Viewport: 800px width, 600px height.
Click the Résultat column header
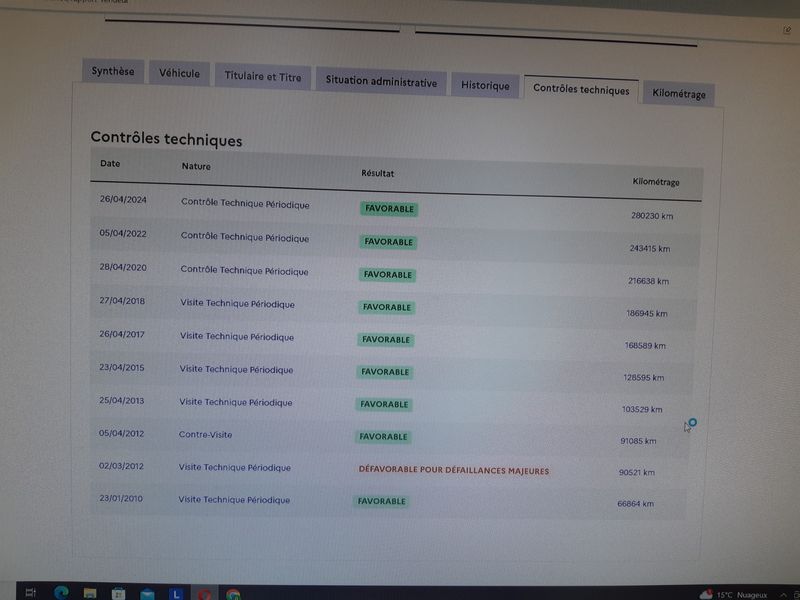pyautogui.click(x=378, y=173)
